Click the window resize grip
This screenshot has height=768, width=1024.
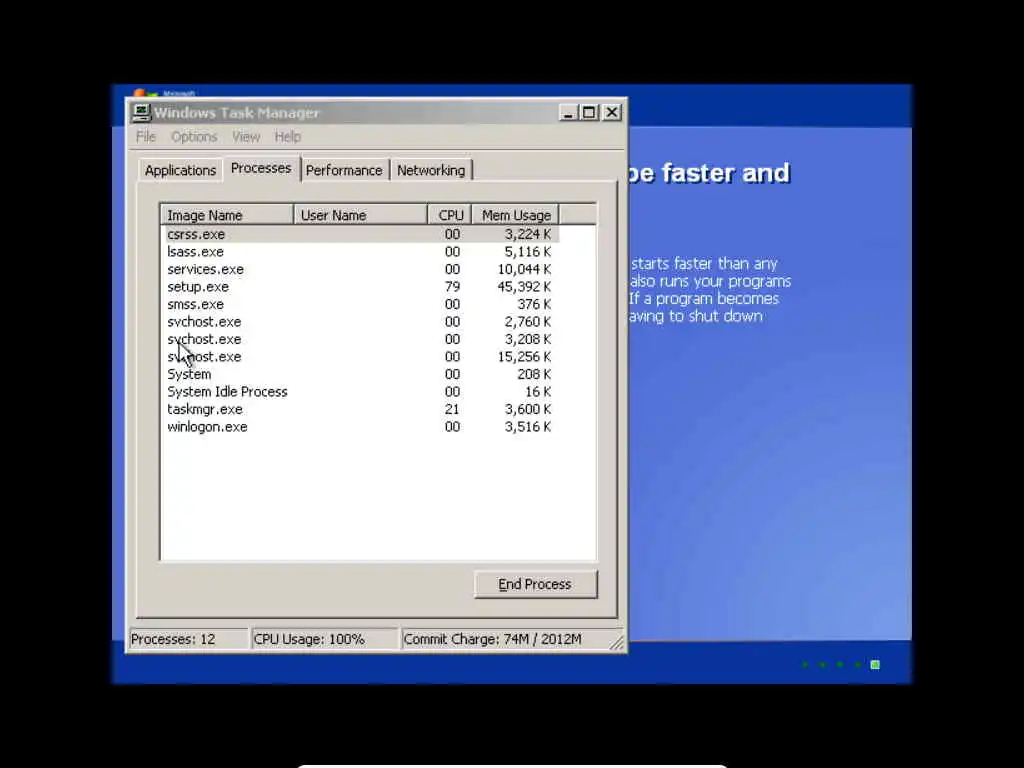pos(617,643)
